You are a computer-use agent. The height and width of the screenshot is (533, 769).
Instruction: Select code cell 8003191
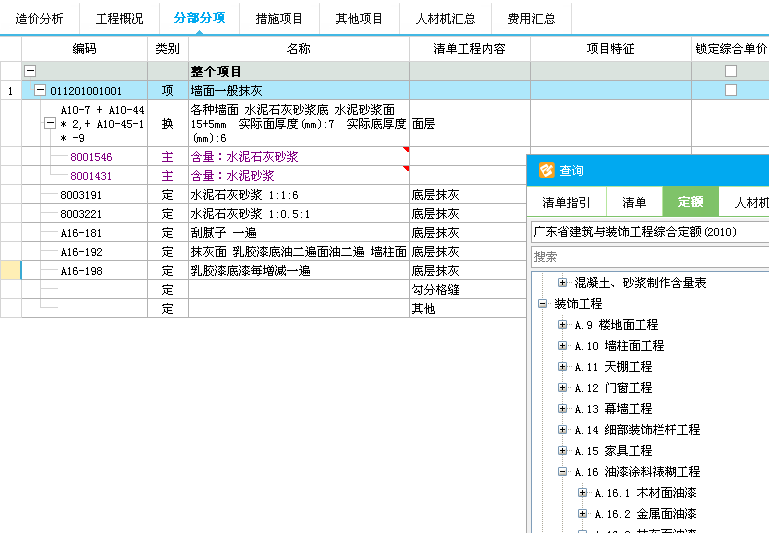click(81, 195)
